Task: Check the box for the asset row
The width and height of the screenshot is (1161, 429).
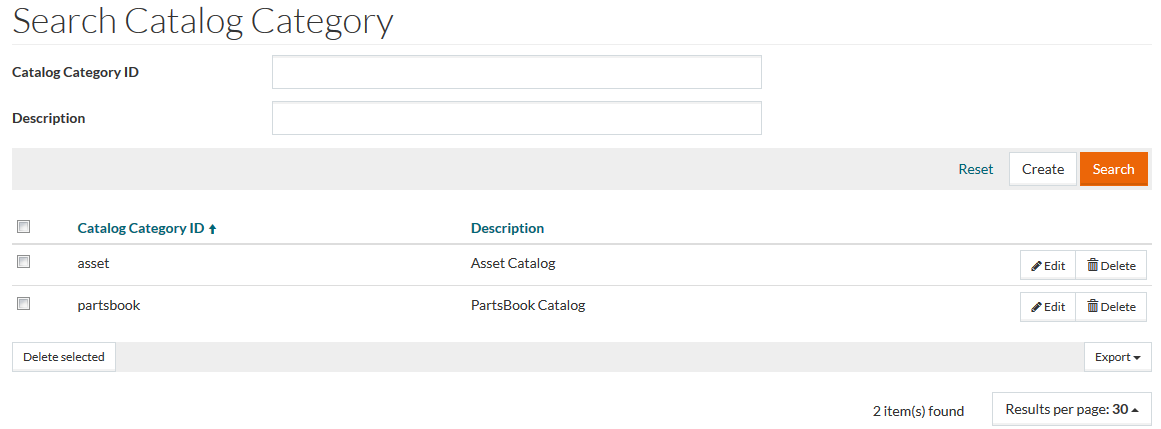Action: click(x=24, y=262)
